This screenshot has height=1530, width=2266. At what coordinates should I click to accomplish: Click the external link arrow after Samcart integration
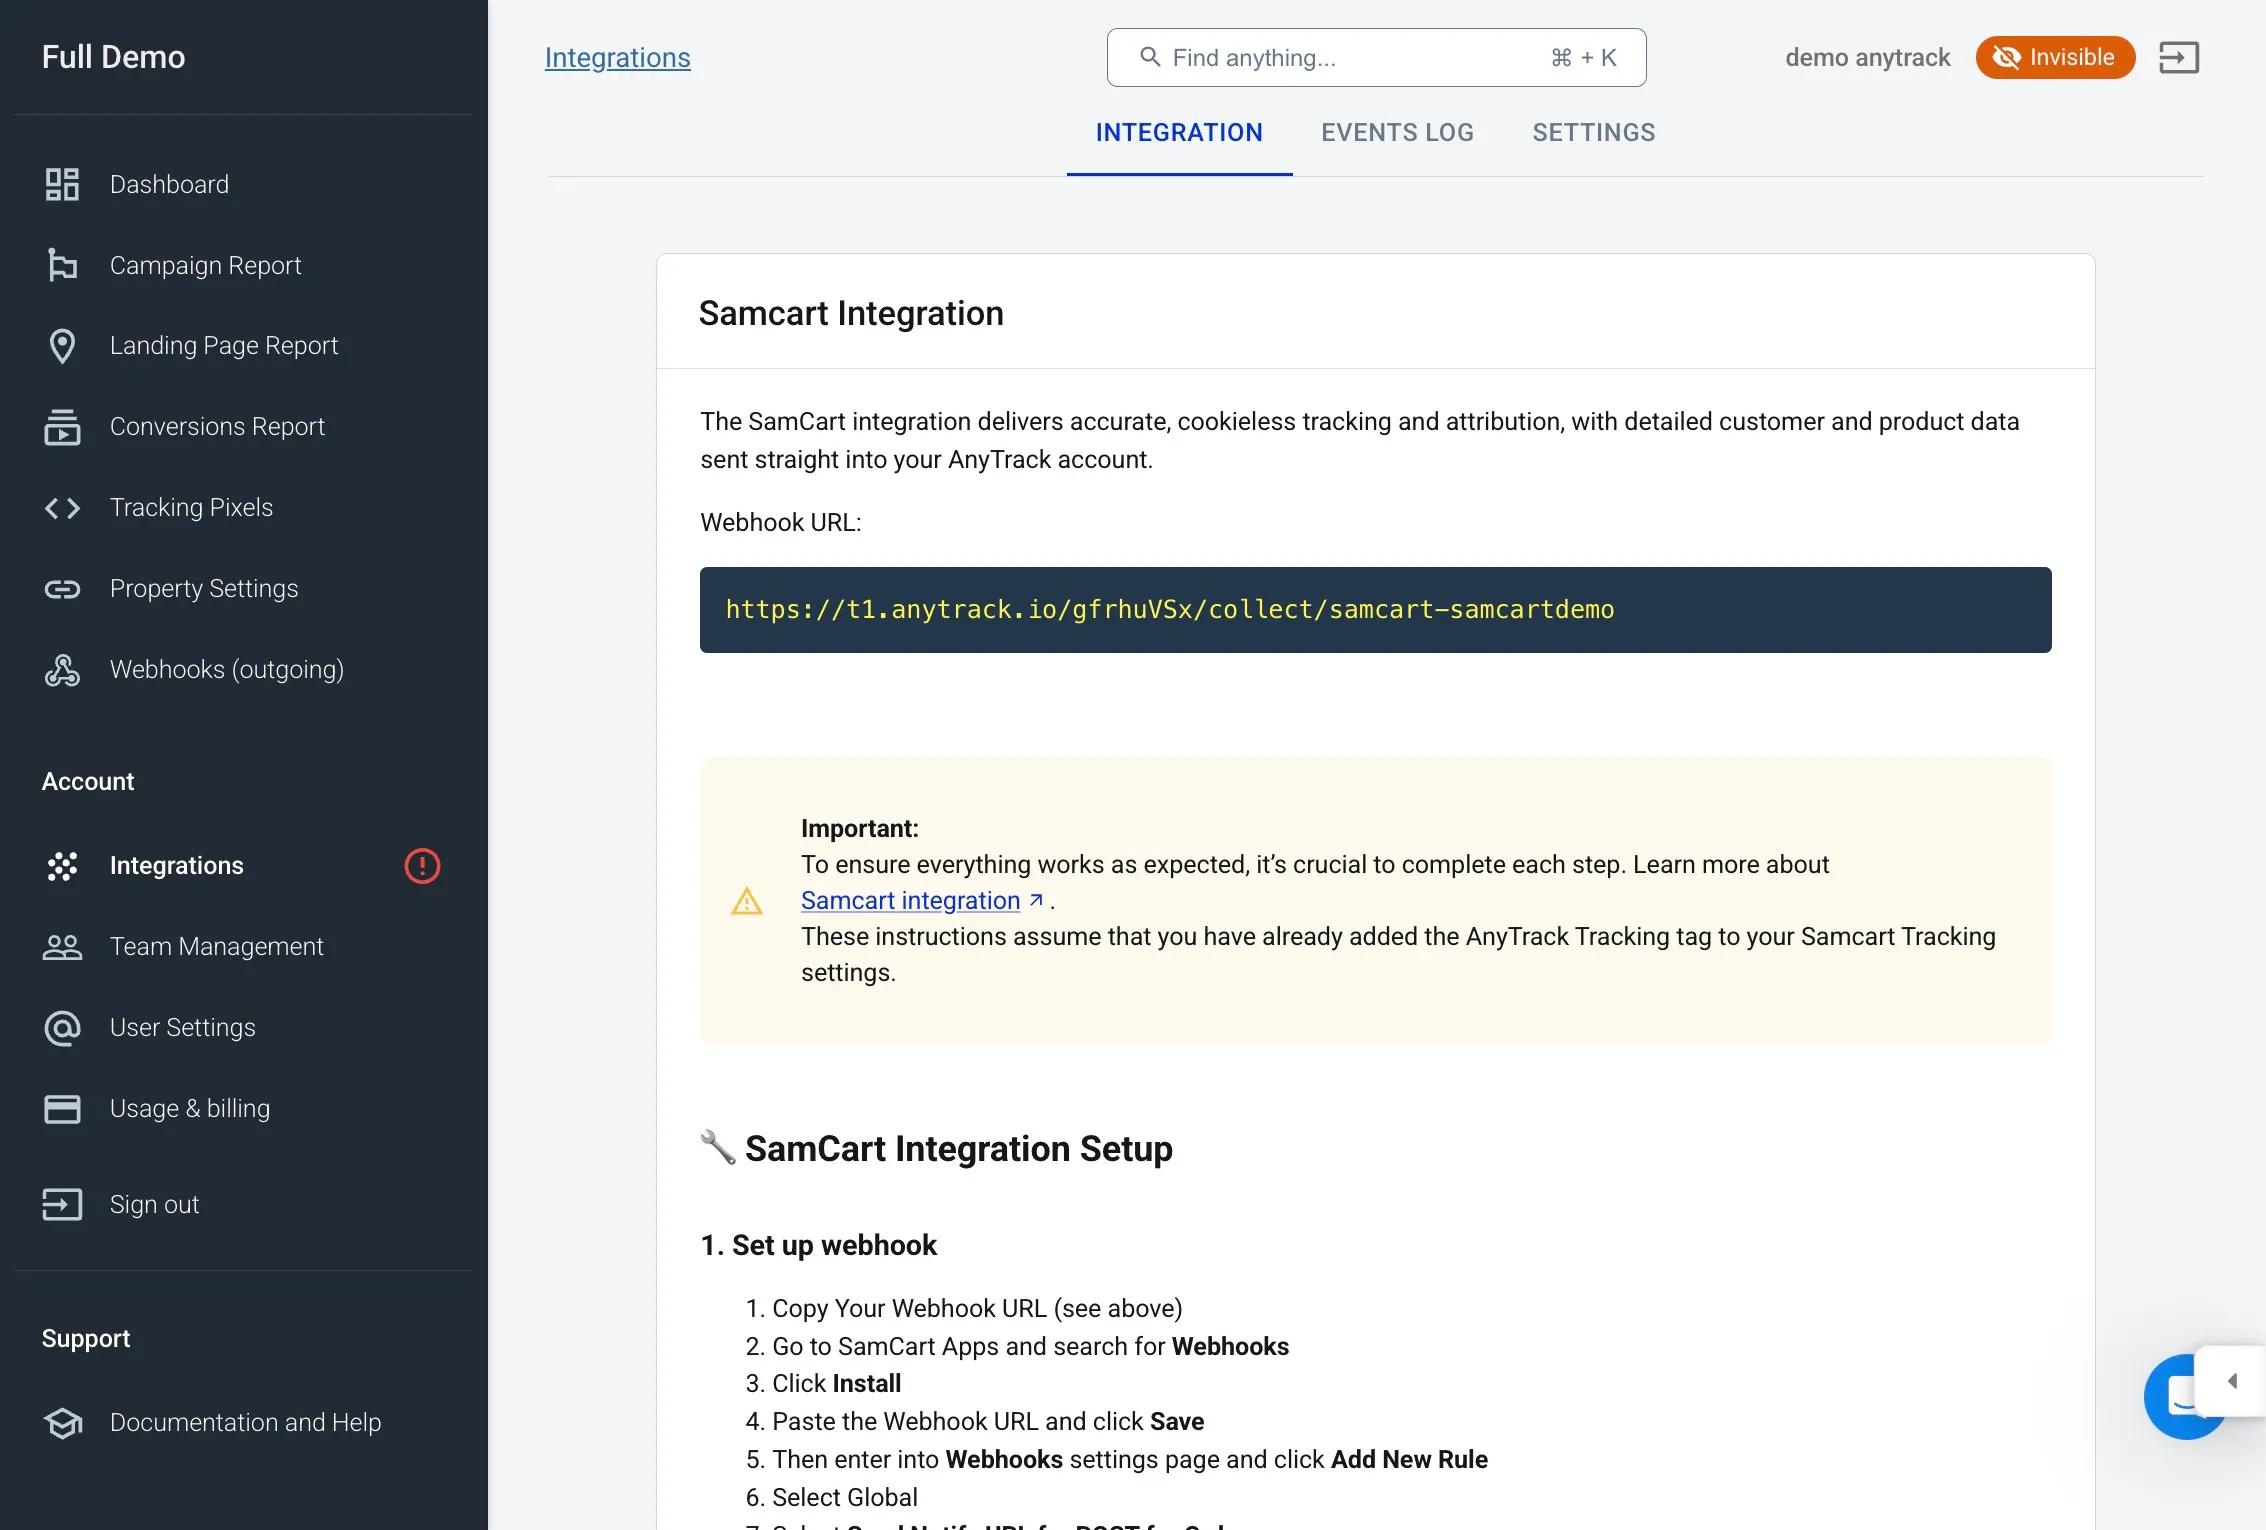point(1036,900)
